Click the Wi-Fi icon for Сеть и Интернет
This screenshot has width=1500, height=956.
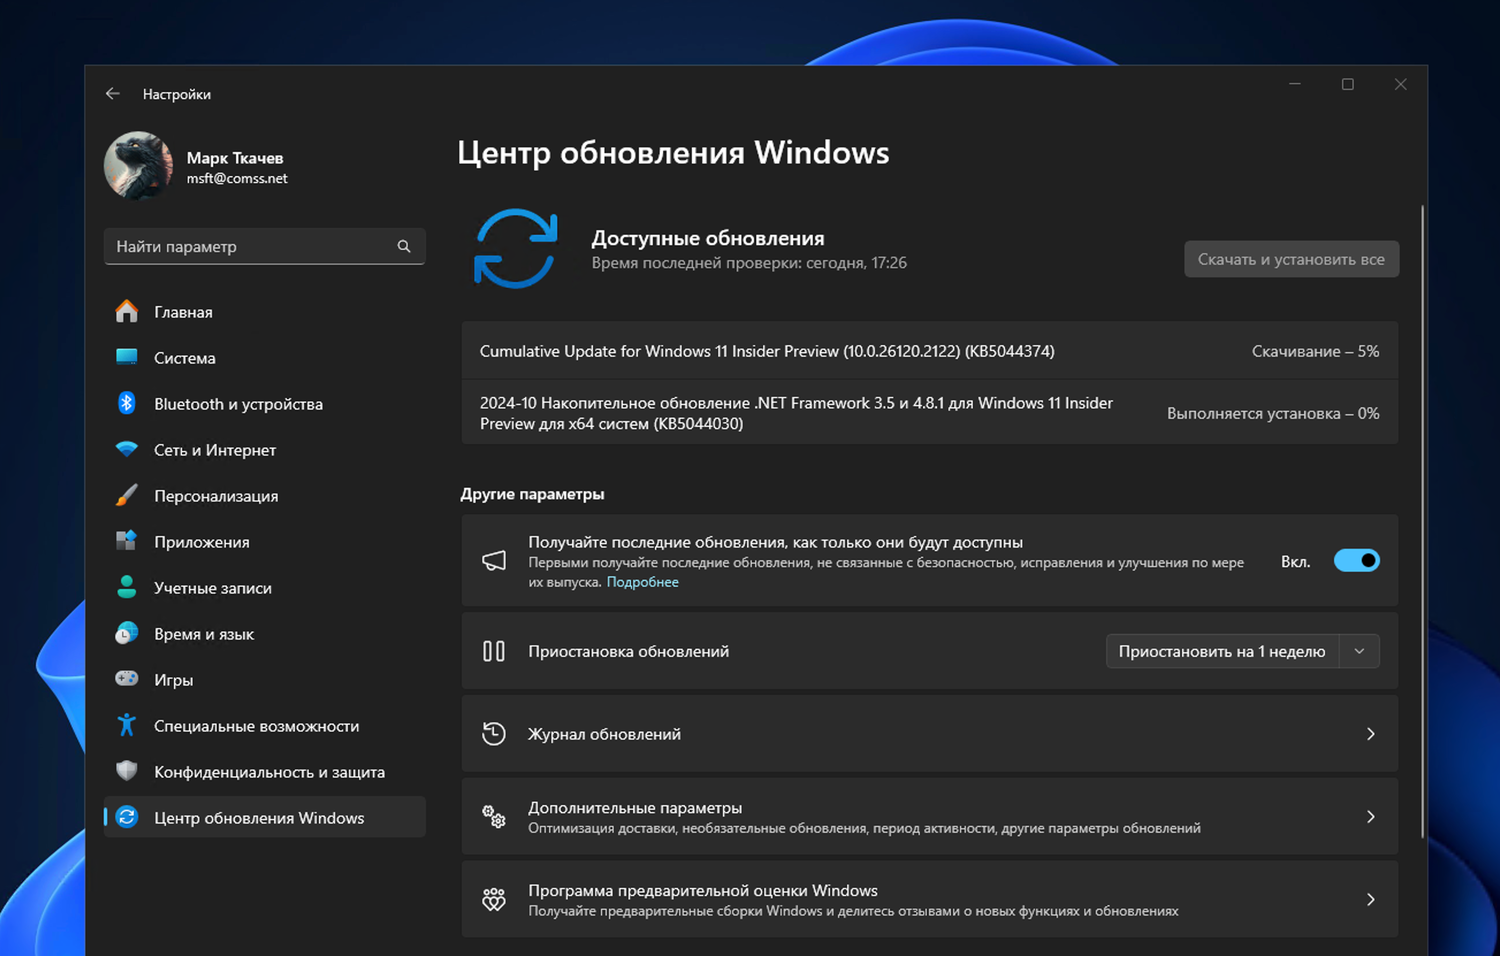coord(127,450)
